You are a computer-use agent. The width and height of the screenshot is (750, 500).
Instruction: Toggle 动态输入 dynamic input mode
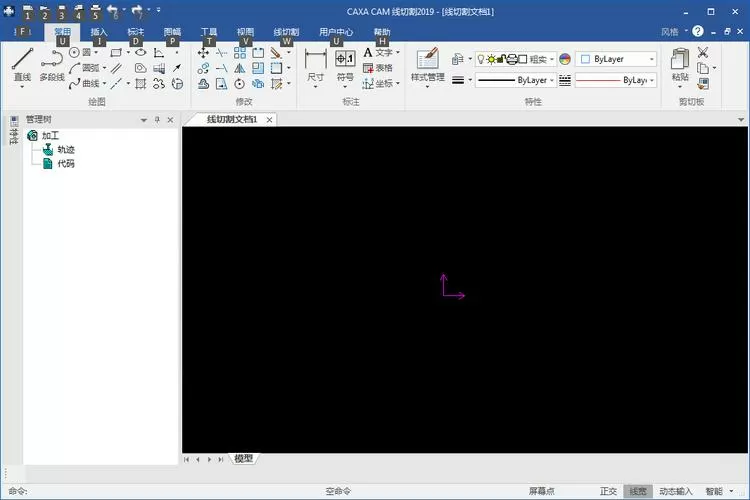(x=675, y=491)
